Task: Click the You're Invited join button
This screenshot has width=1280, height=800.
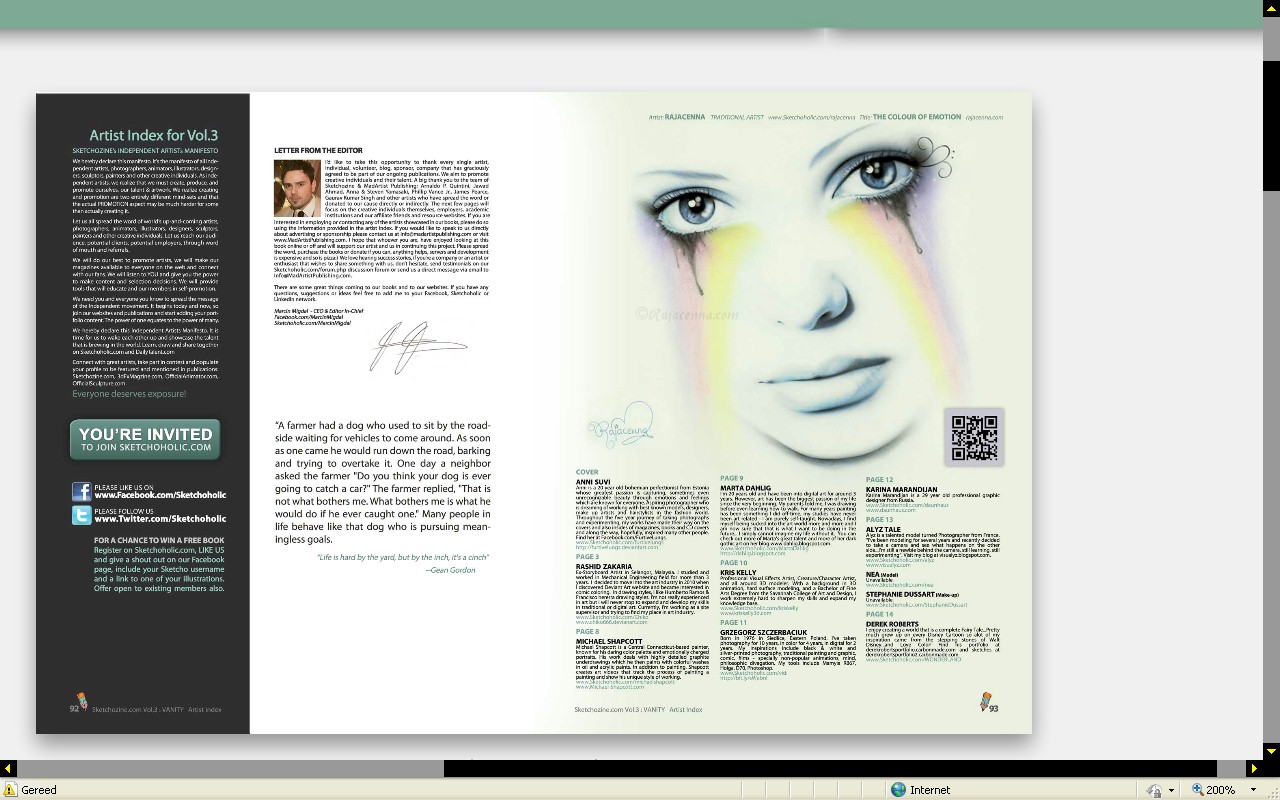Action: [x=146, y=439]
